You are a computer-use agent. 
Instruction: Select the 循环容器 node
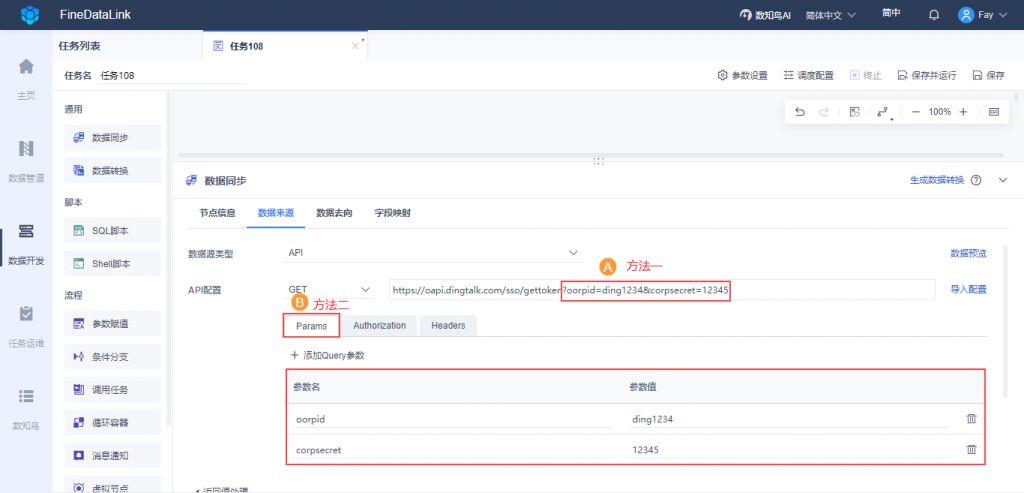point(112,422)
